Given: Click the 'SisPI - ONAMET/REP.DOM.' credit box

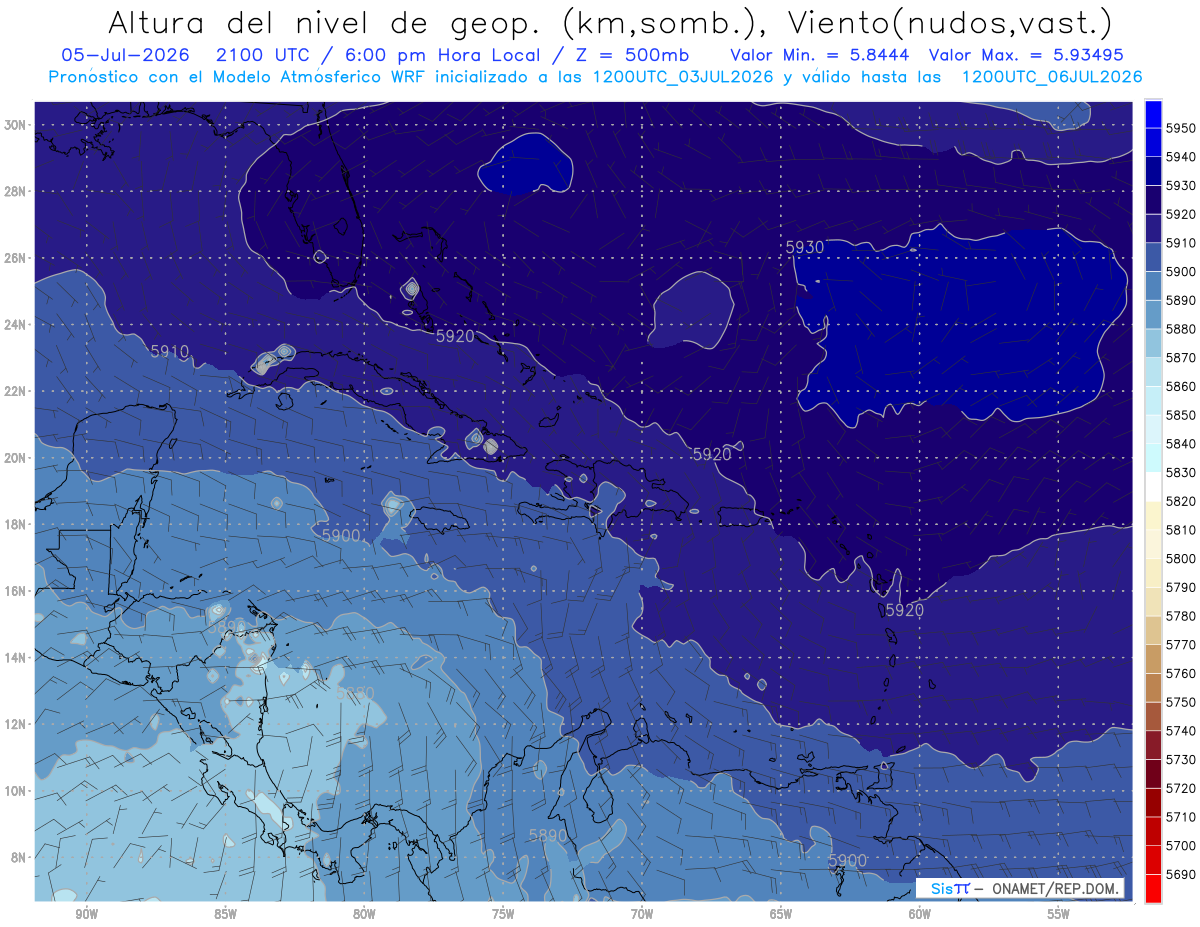Looking at the screenshot, I should 1020,888.
